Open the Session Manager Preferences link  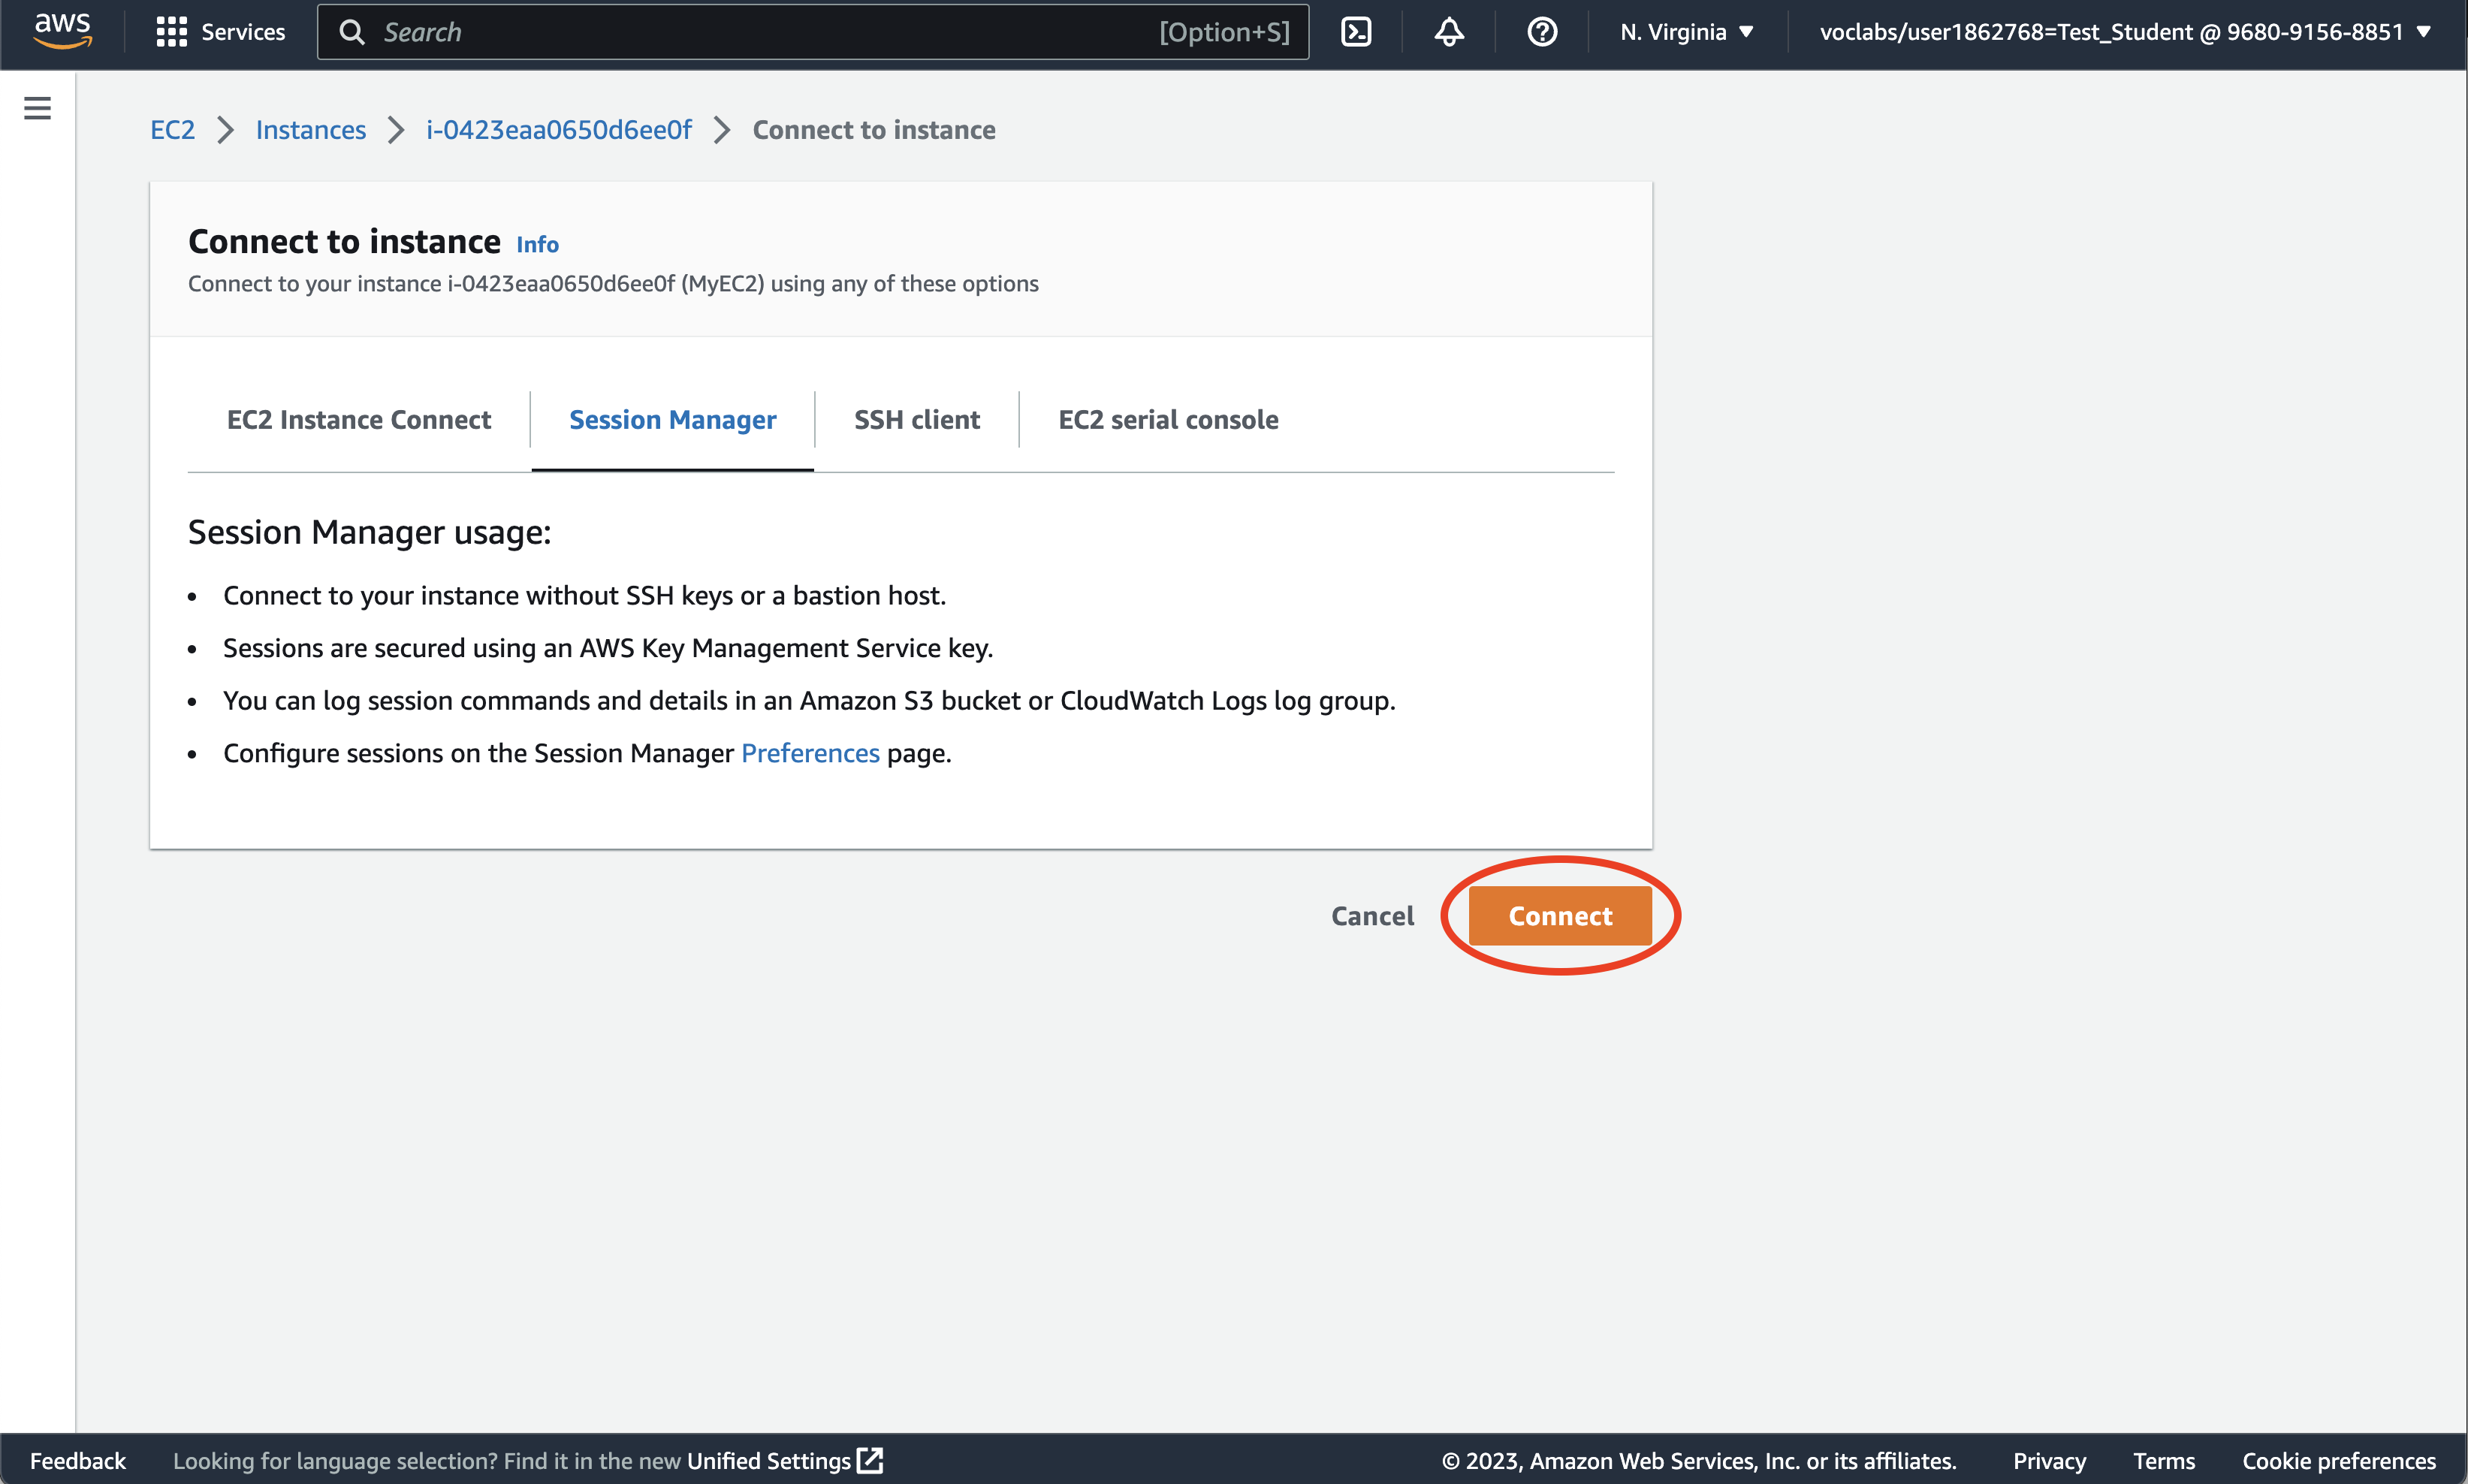click(x=809, y=753)
